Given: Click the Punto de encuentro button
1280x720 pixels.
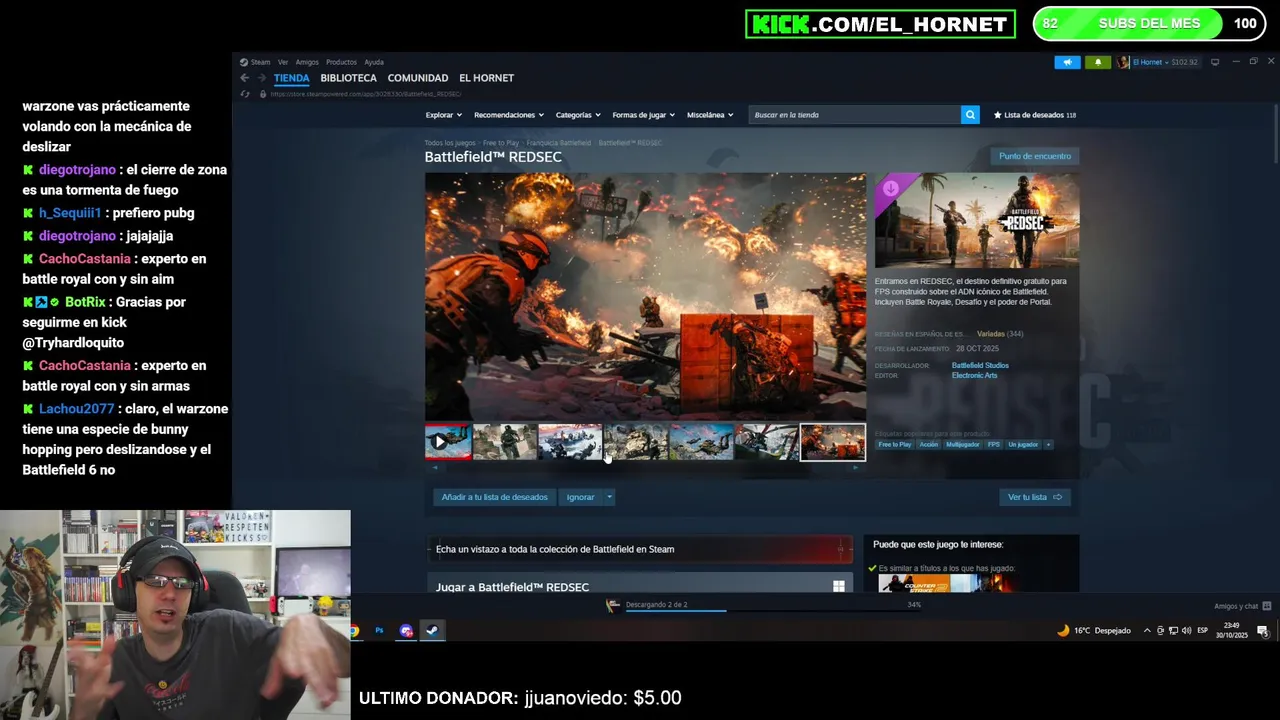Looking at the screenshot, I should (x=1034, y=156).
